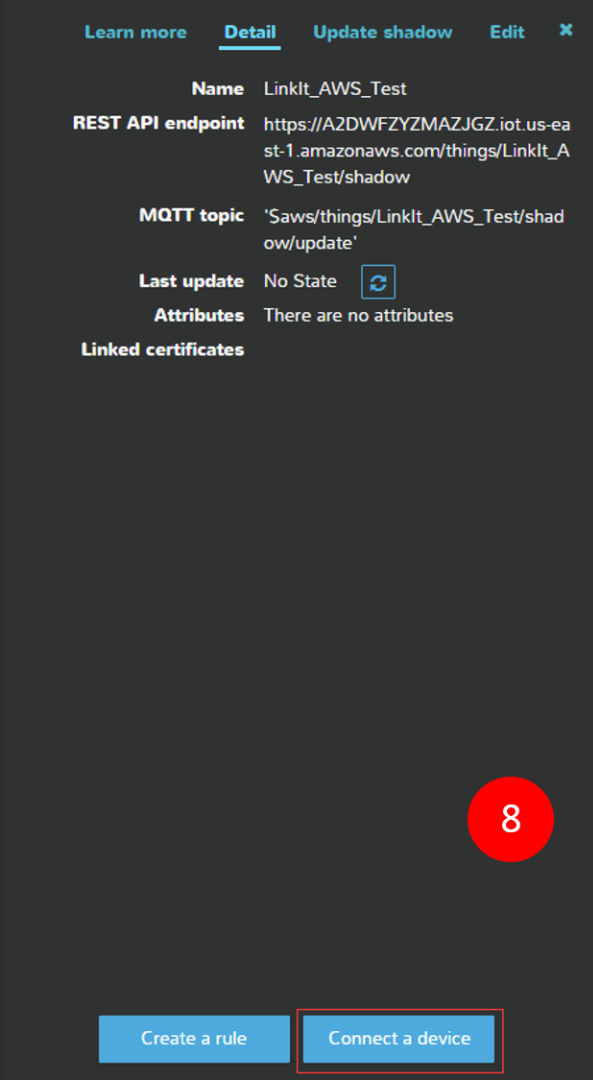Image resolution: width=593 pixels, height=1080 pixels.
Task: Click the Attributes label
Action: 199,315
